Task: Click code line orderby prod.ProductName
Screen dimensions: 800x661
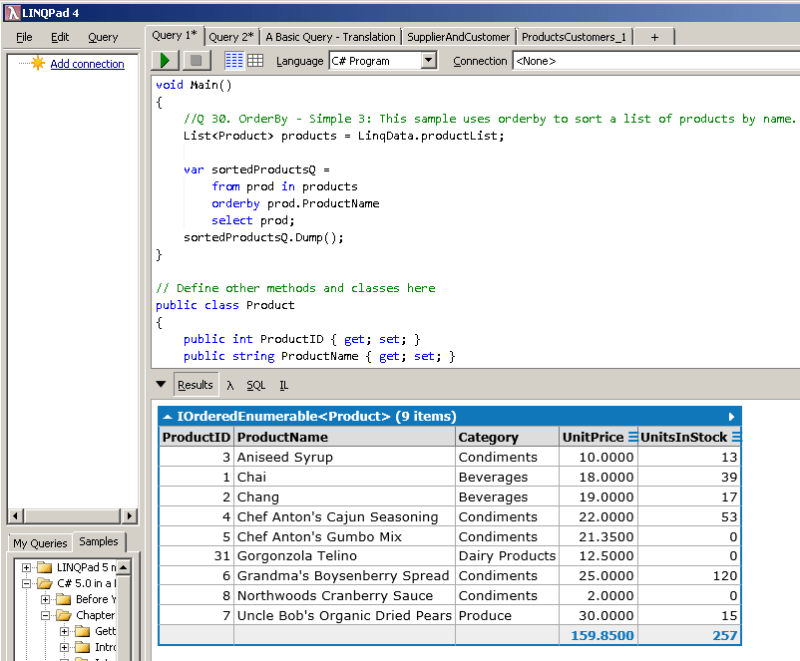Action: [295, 204]
